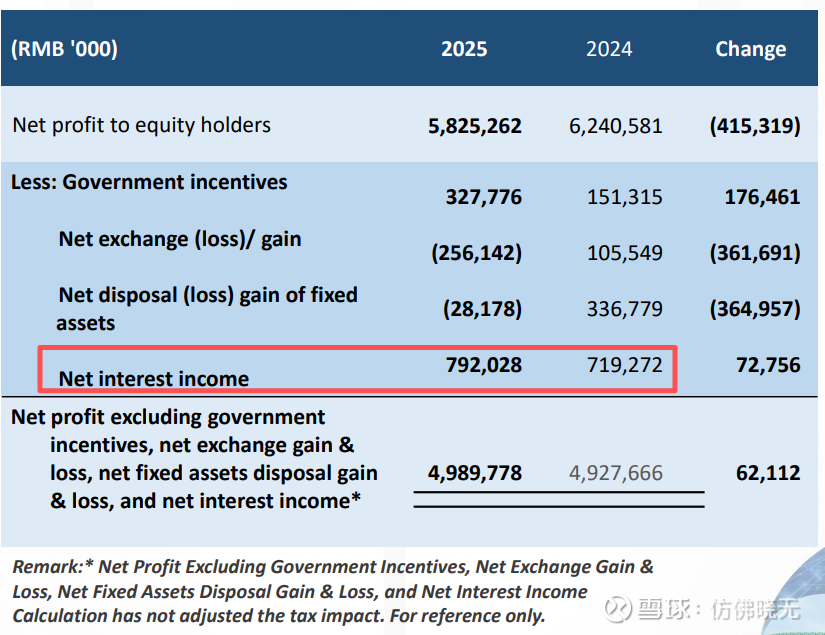Click the "Net interest income" label

[154, 379]
